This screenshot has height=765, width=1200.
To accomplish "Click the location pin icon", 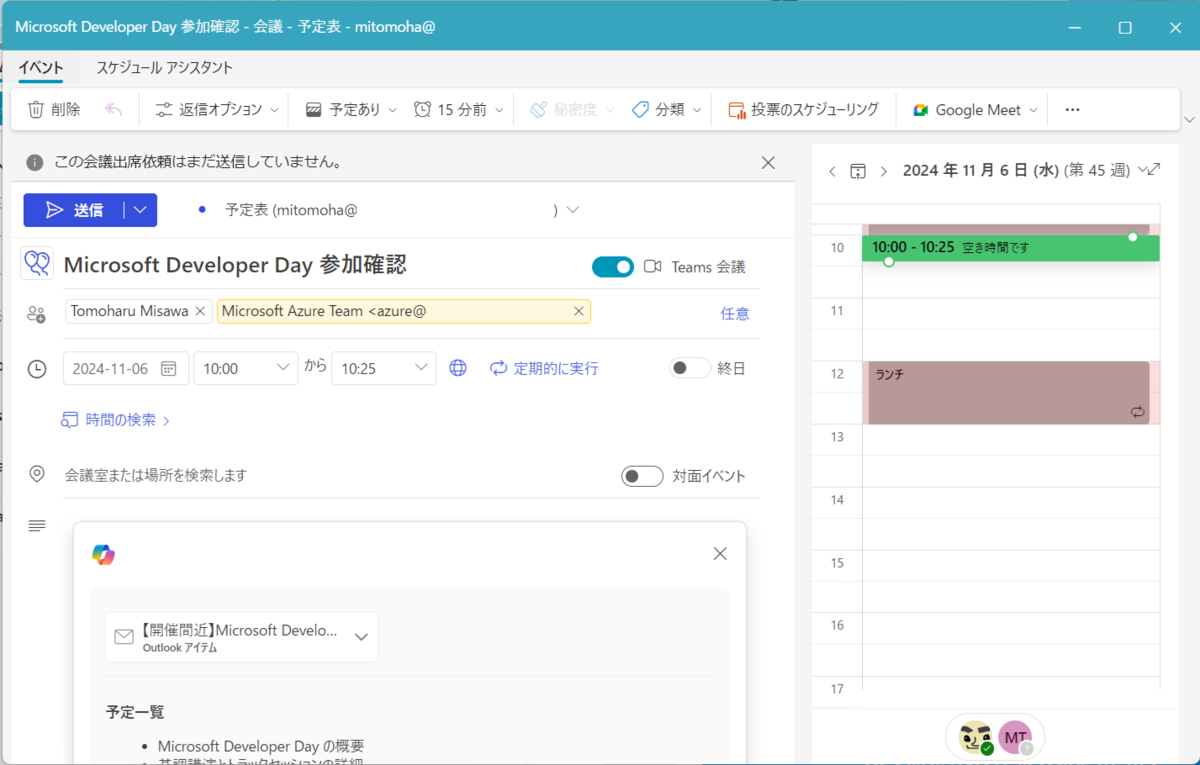I will click(x=37, y=474).
